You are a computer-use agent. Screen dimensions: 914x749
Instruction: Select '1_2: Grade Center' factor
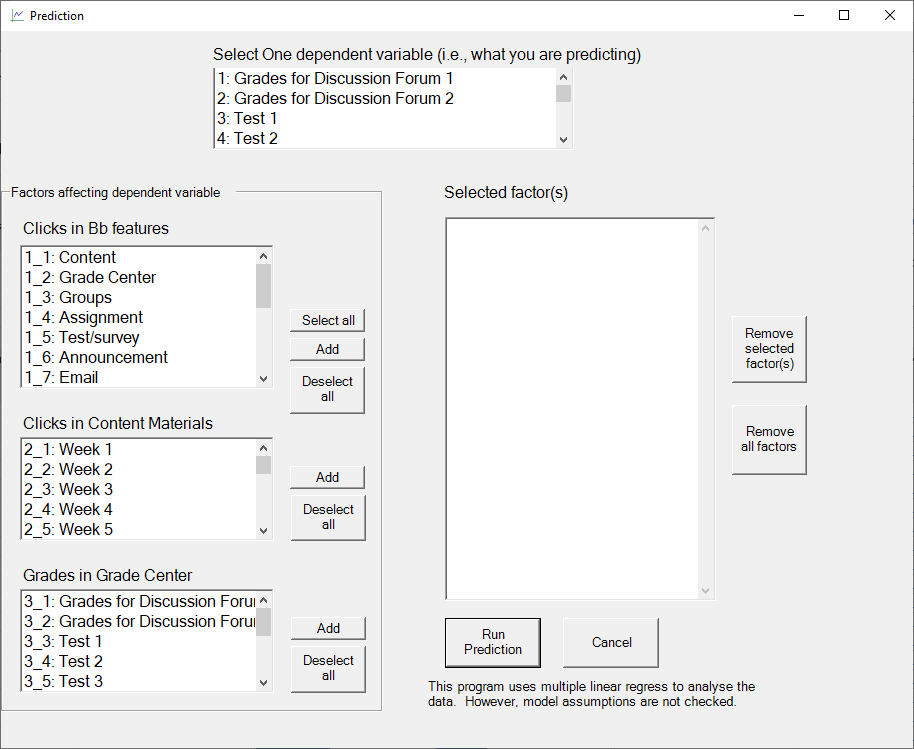pos(139,277)
